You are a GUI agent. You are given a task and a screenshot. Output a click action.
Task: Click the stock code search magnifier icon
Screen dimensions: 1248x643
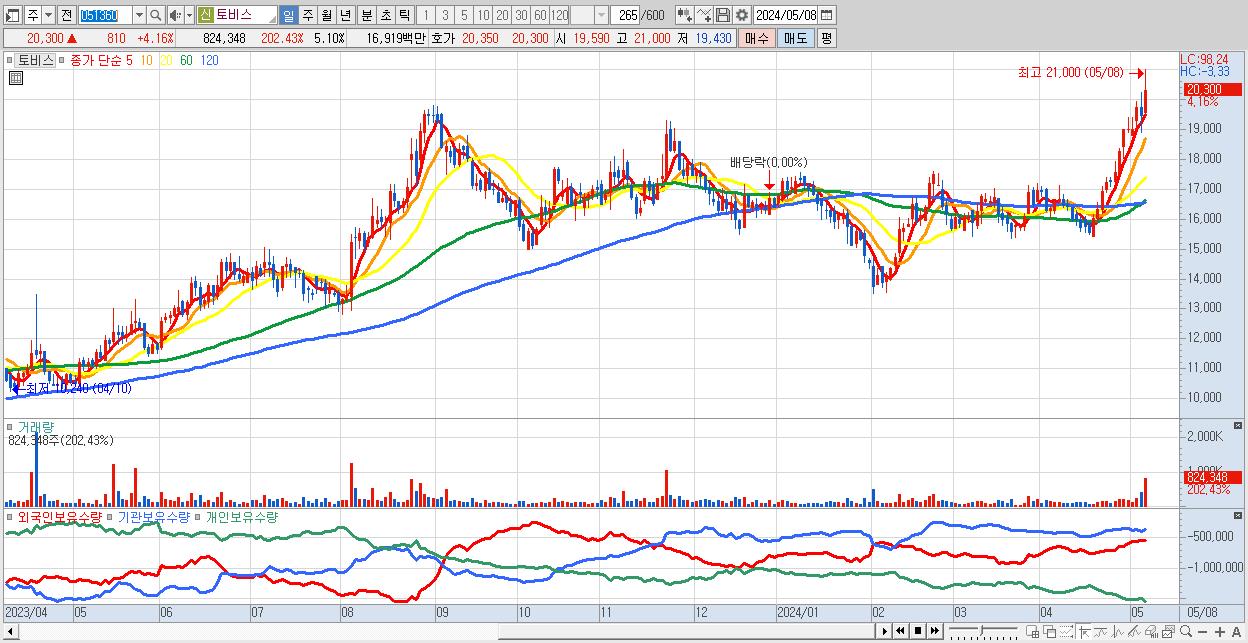click(x=155, y=15)
